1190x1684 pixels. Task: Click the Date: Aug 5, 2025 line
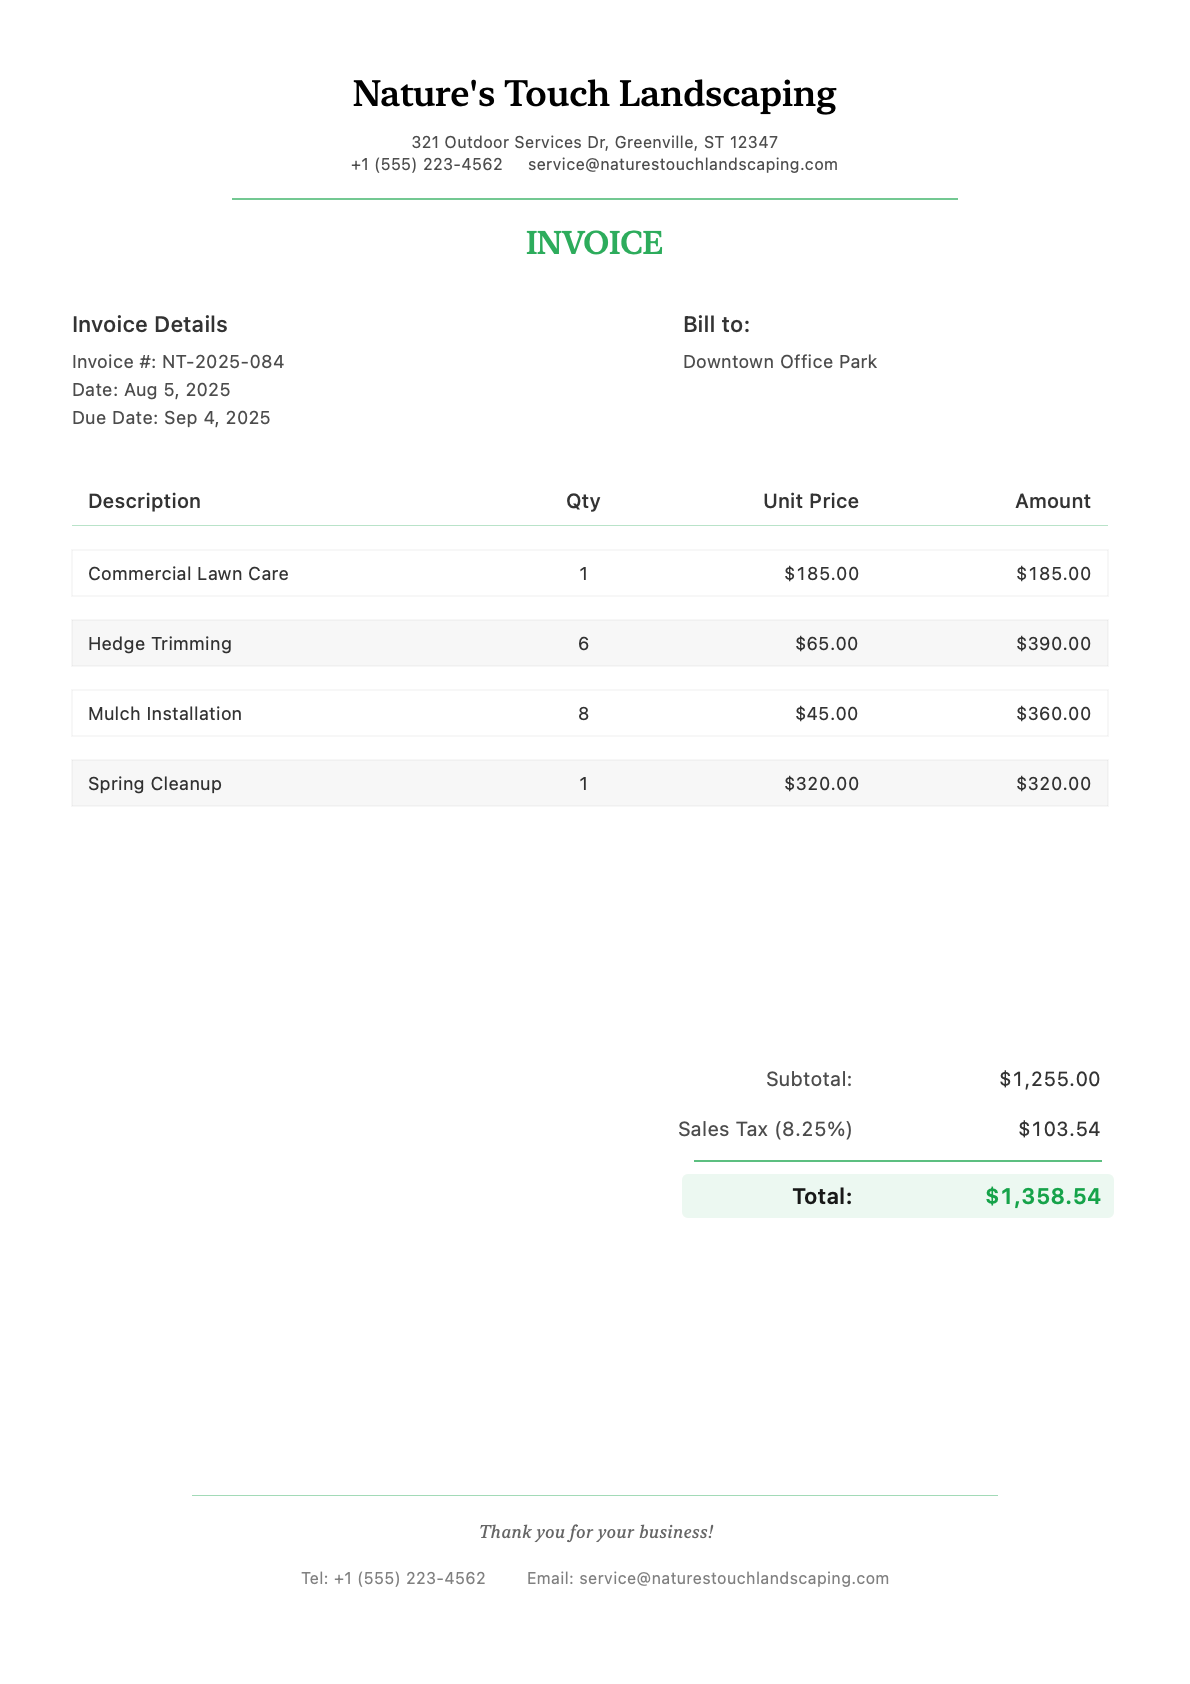tap(151, 389)
